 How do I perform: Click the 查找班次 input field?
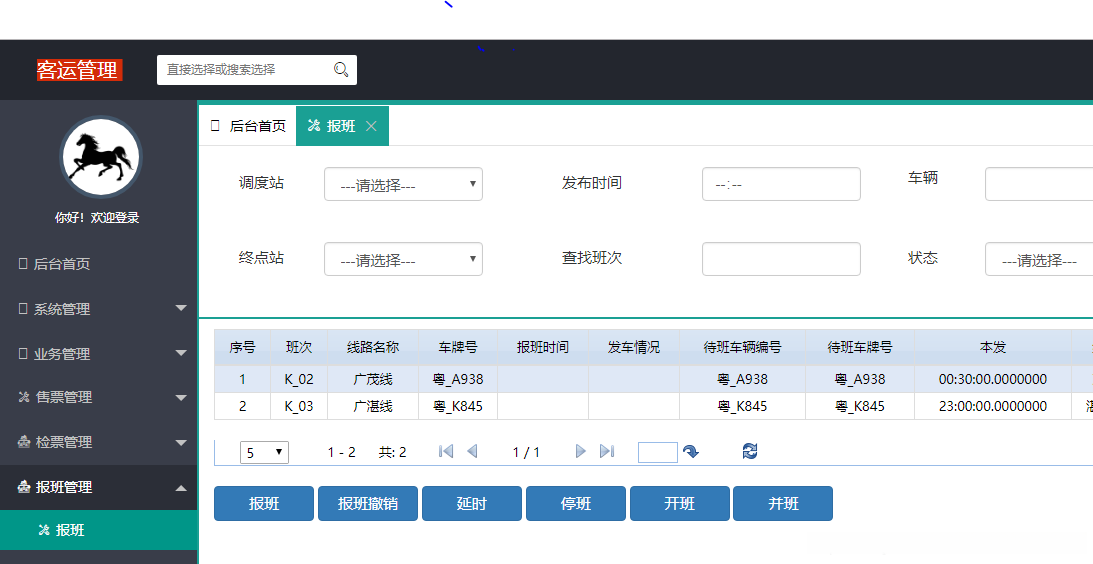point(781,259)
